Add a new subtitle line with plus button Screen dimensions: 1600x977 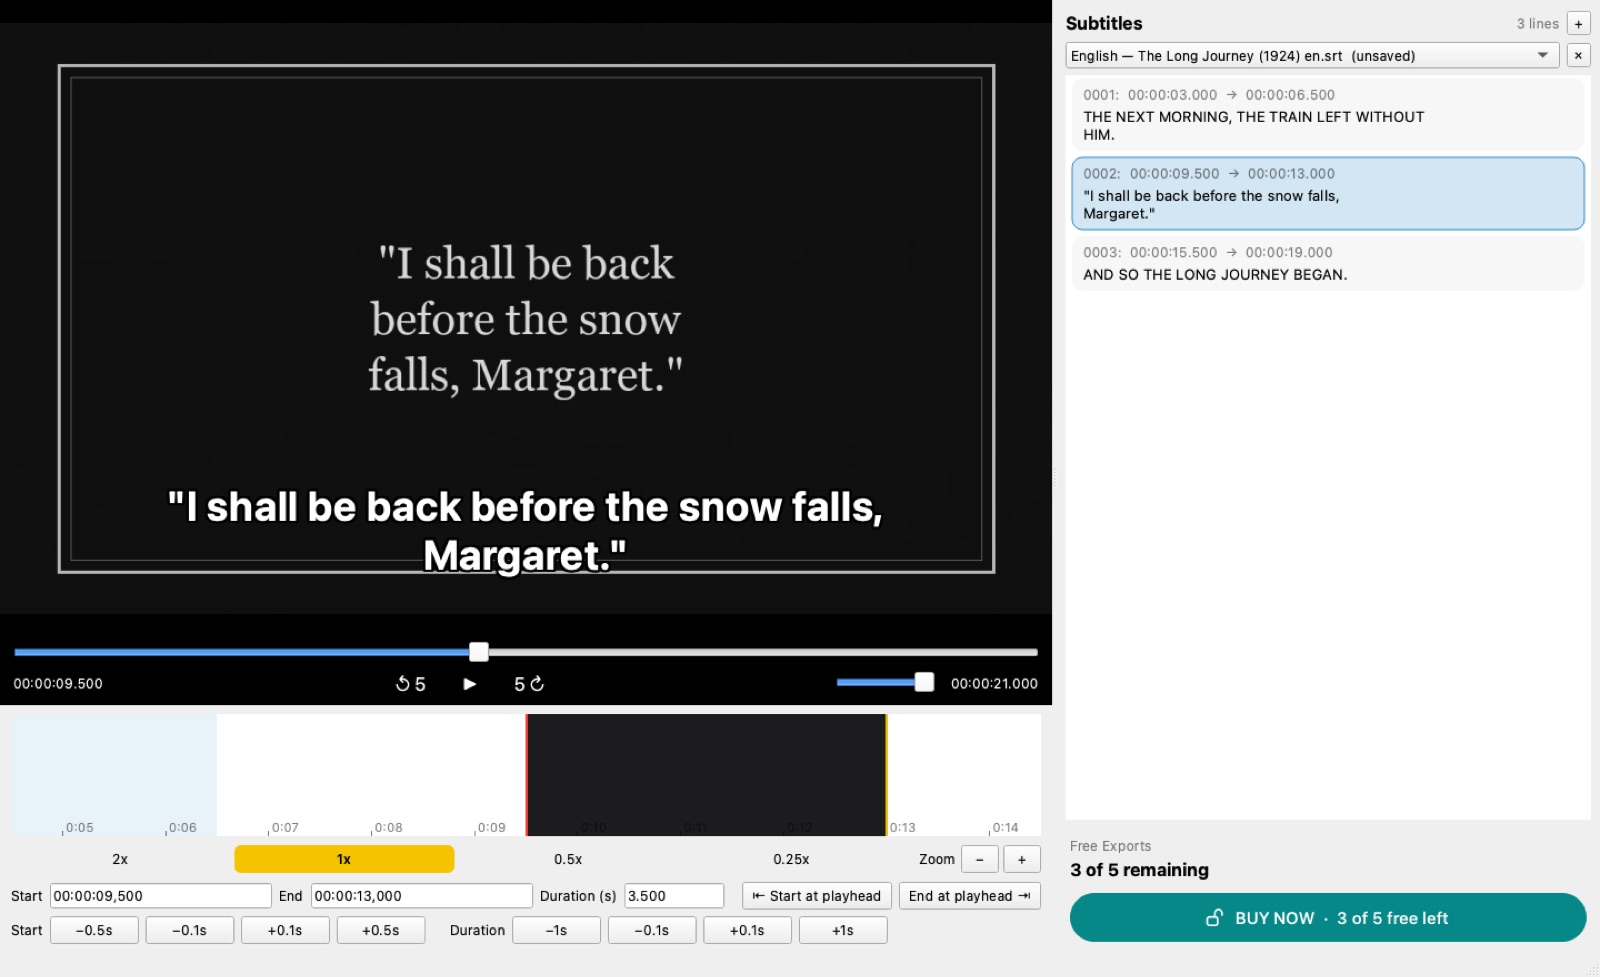coord(1578,24)
